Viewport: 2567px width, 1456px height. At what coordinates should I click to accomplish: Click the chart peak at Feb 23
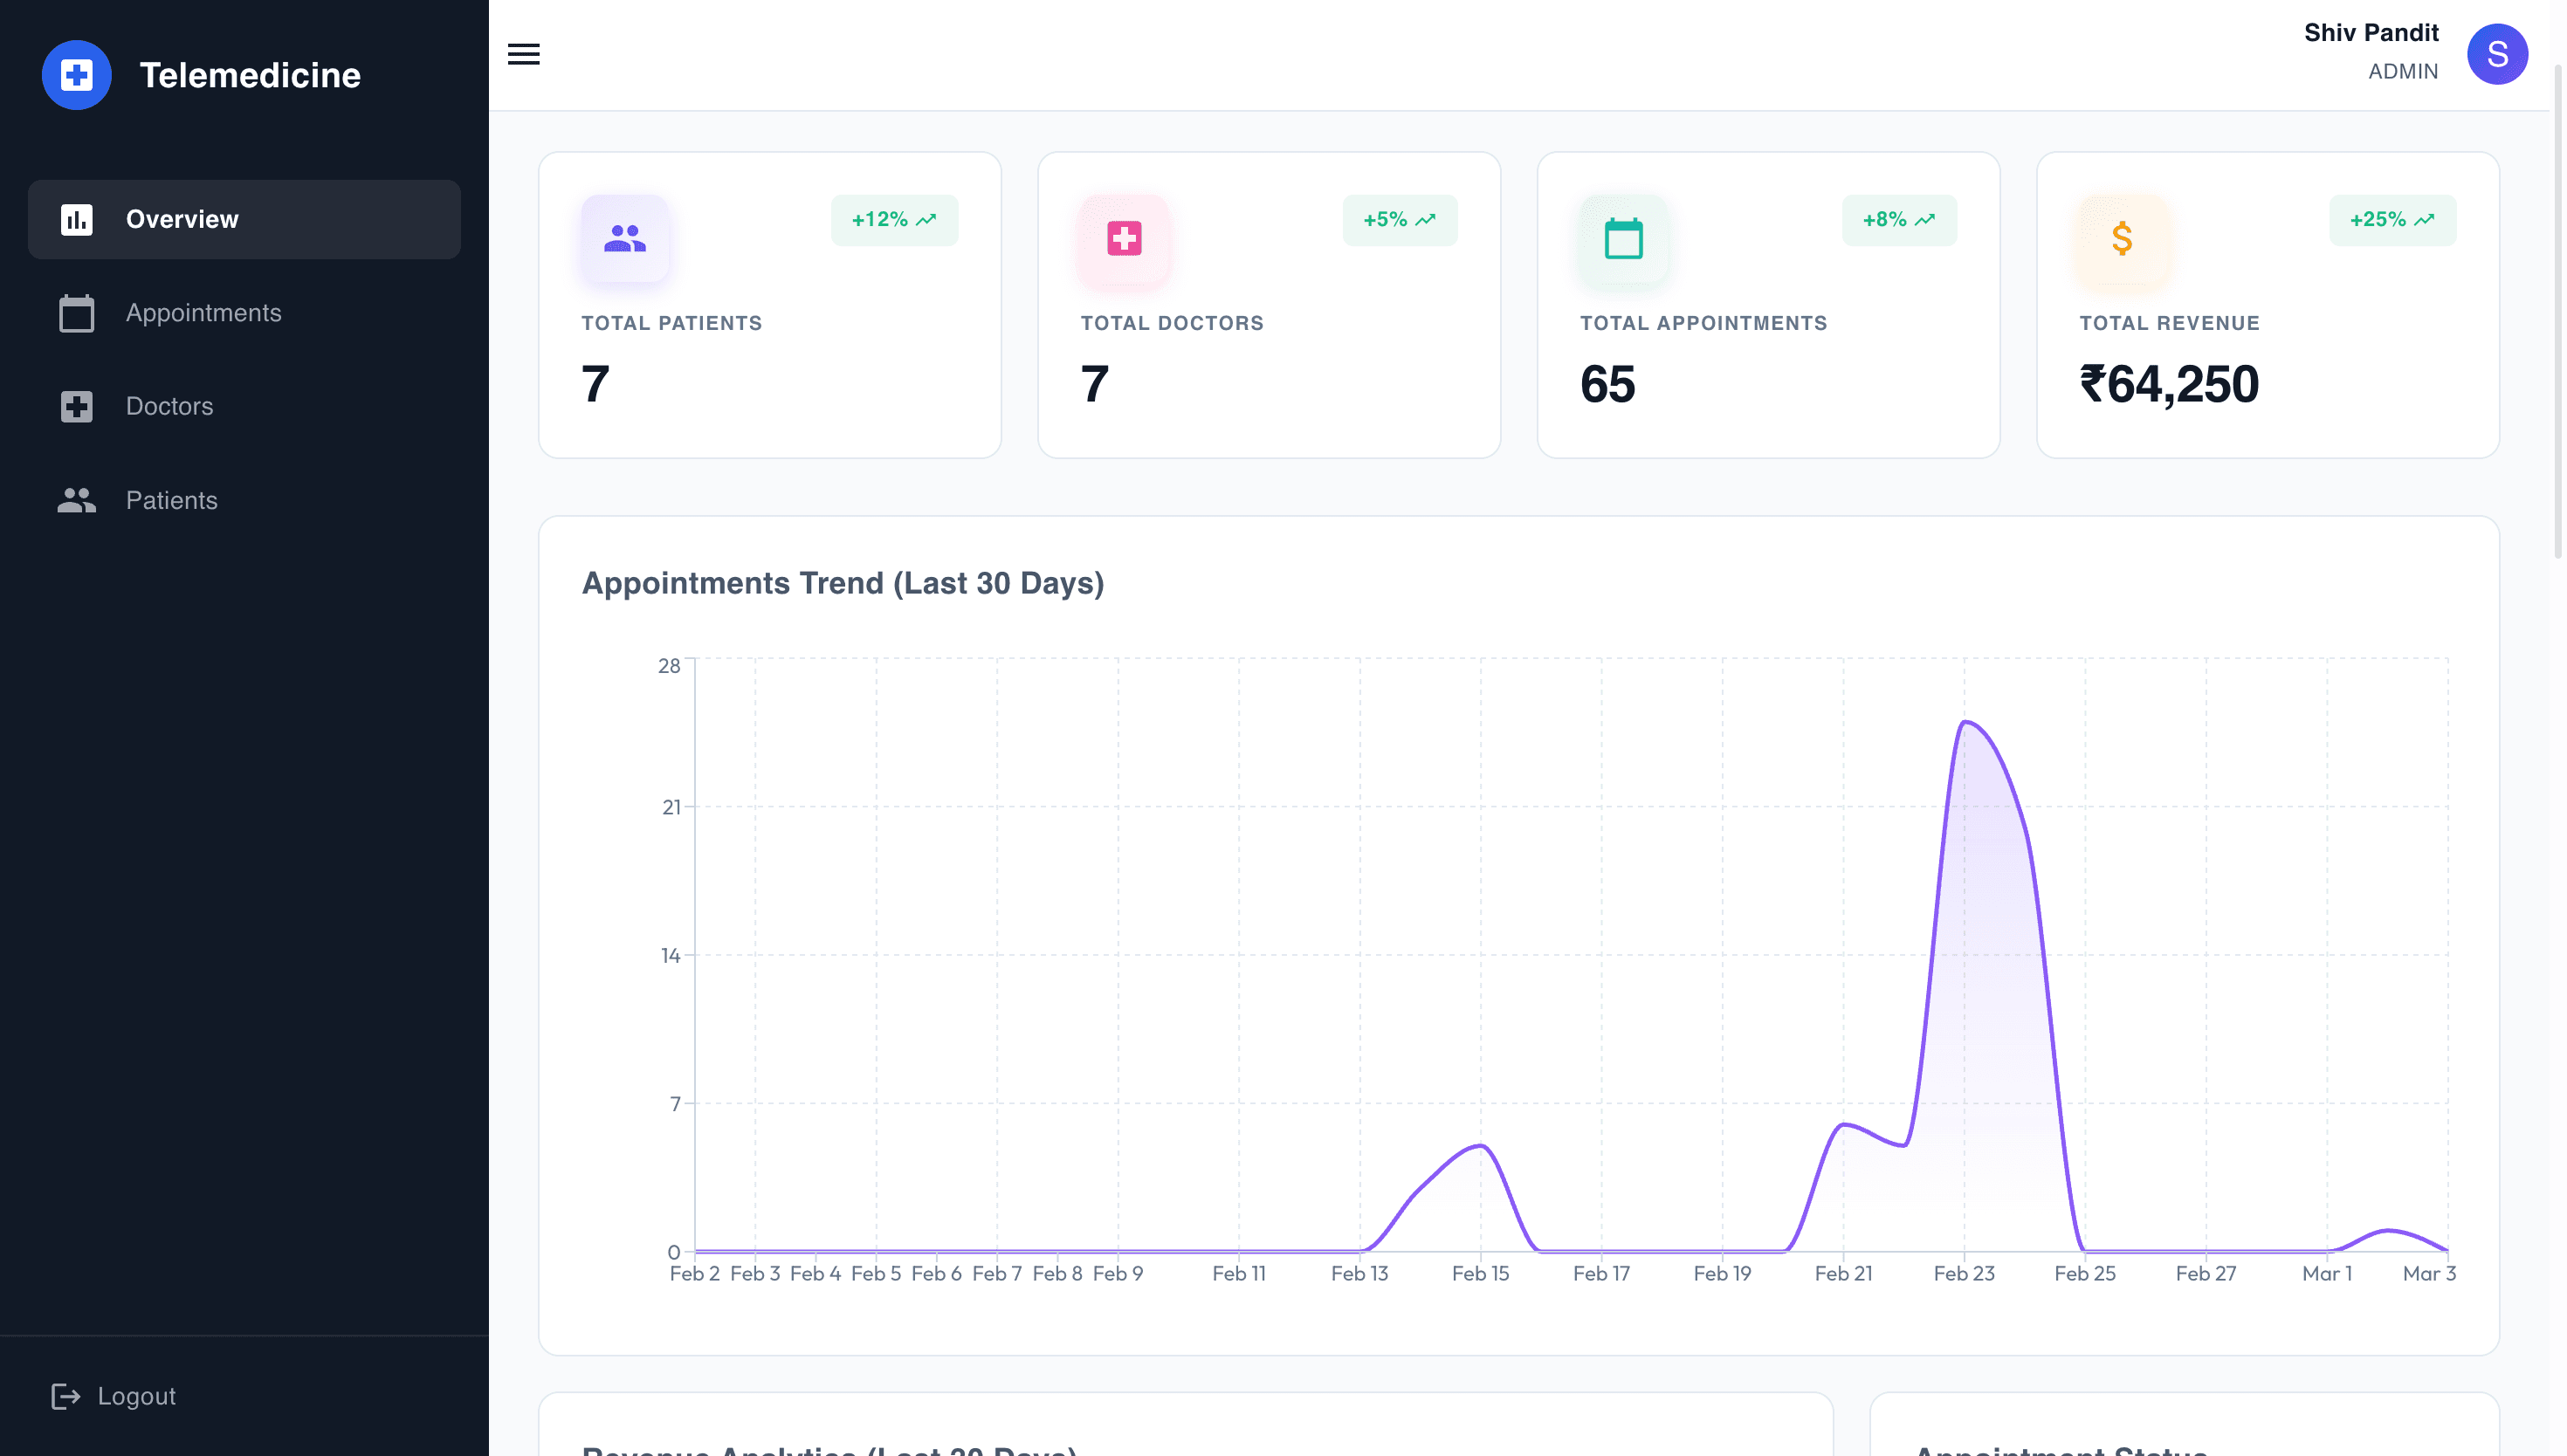1964,722
